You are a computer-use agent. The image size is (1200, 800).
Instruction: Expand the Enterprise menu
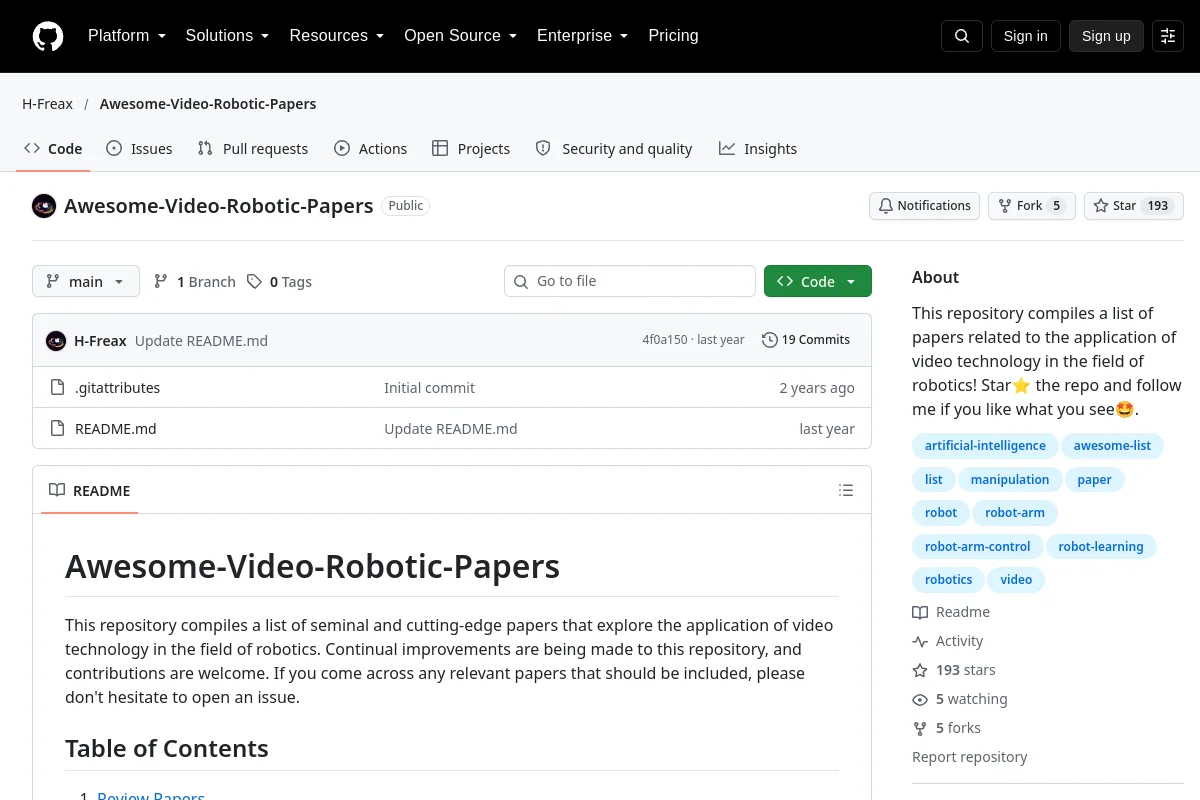pos(582,36)
